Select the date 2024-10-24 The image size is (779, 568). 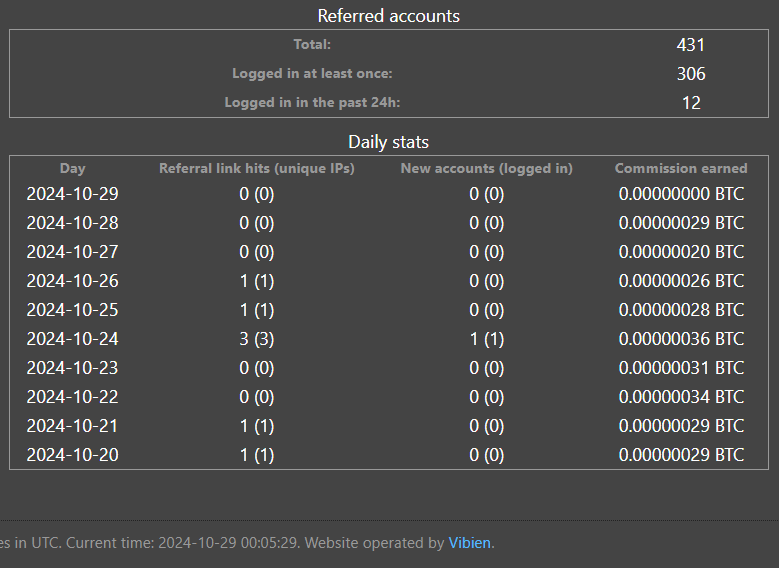pyautogui.click(x=73, y=339)
